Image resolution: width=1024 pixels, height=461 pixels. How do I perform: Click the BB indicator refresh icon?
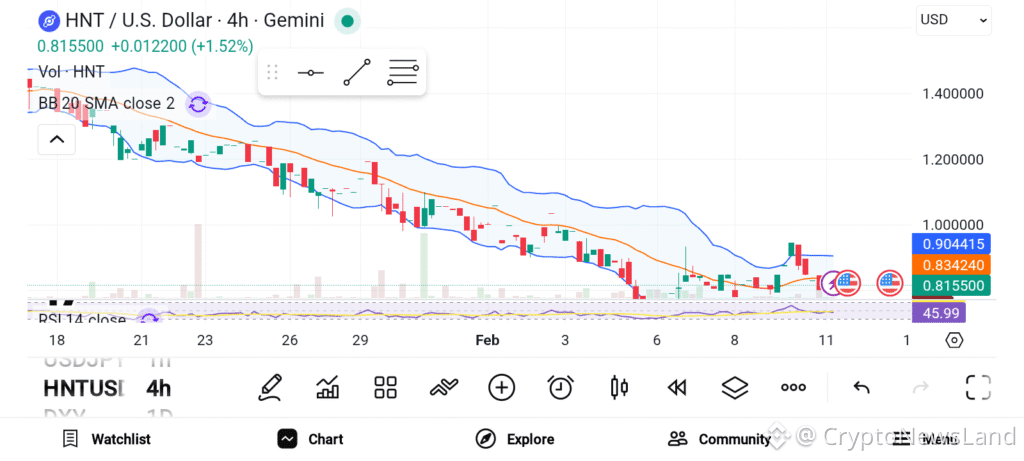pyautogui.click(x=199, y=104)
